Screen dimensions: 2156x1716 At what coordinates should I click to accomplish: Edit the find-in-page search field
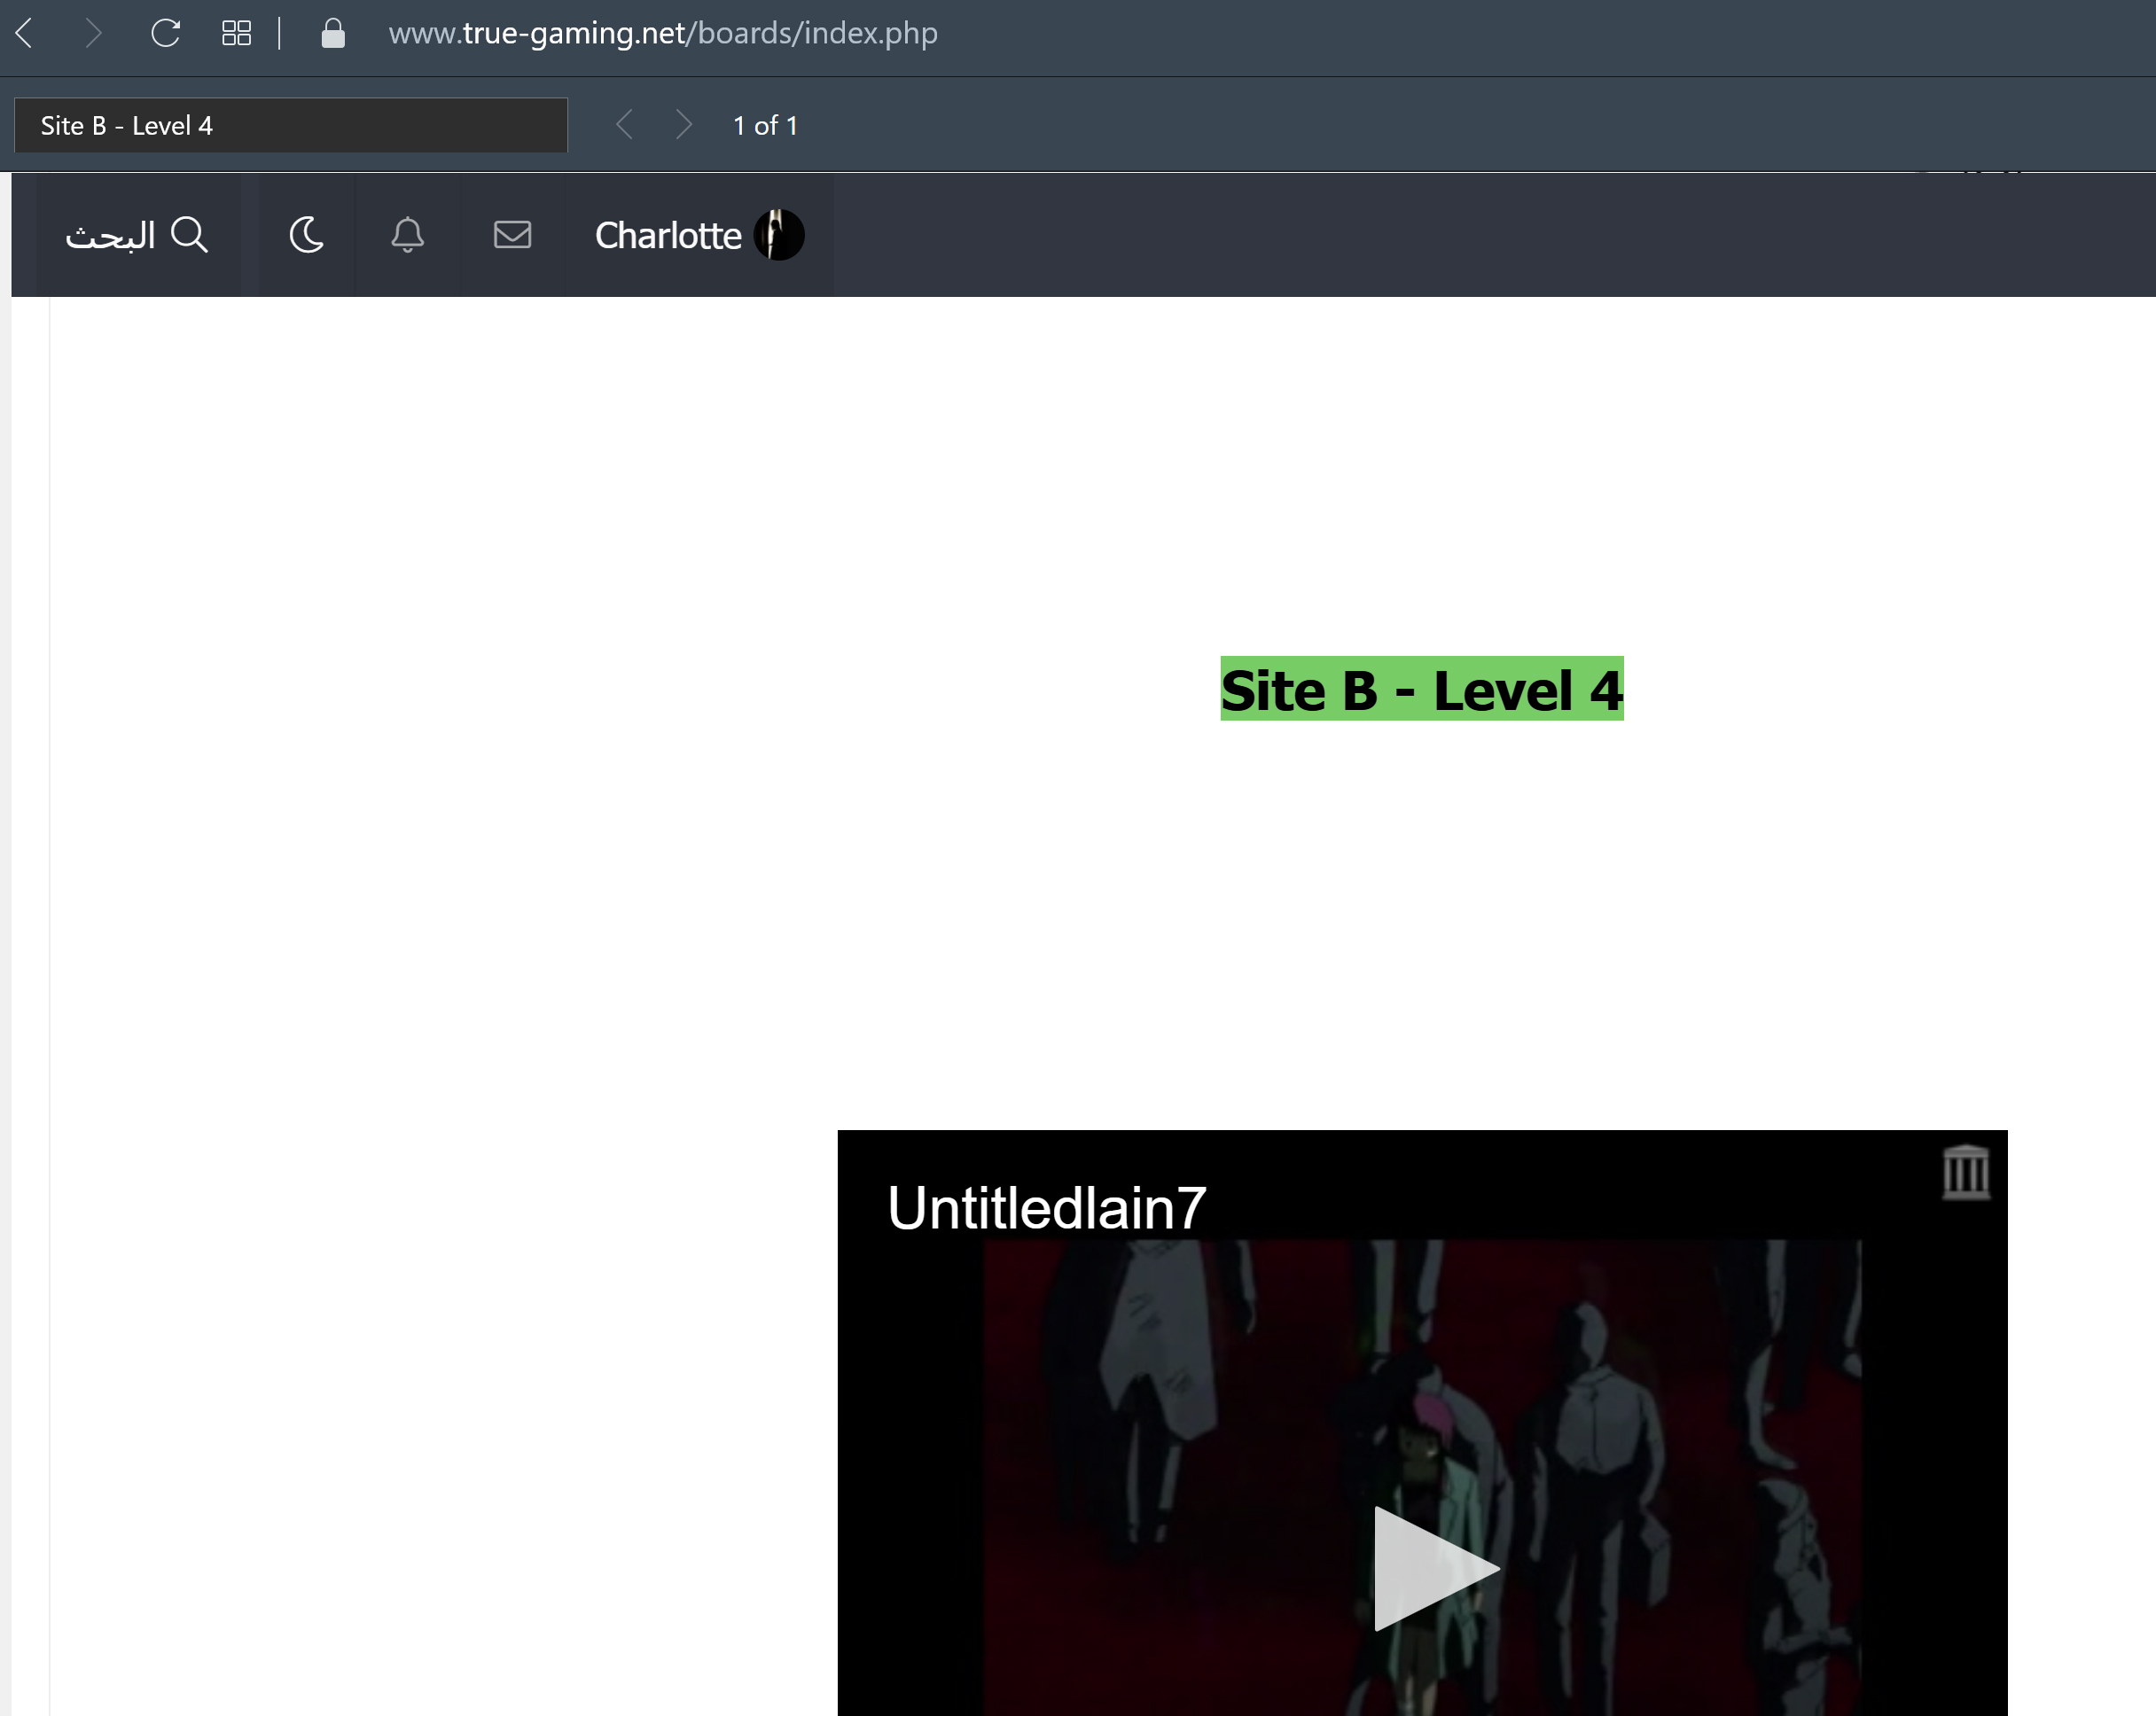tap(291, 125)
